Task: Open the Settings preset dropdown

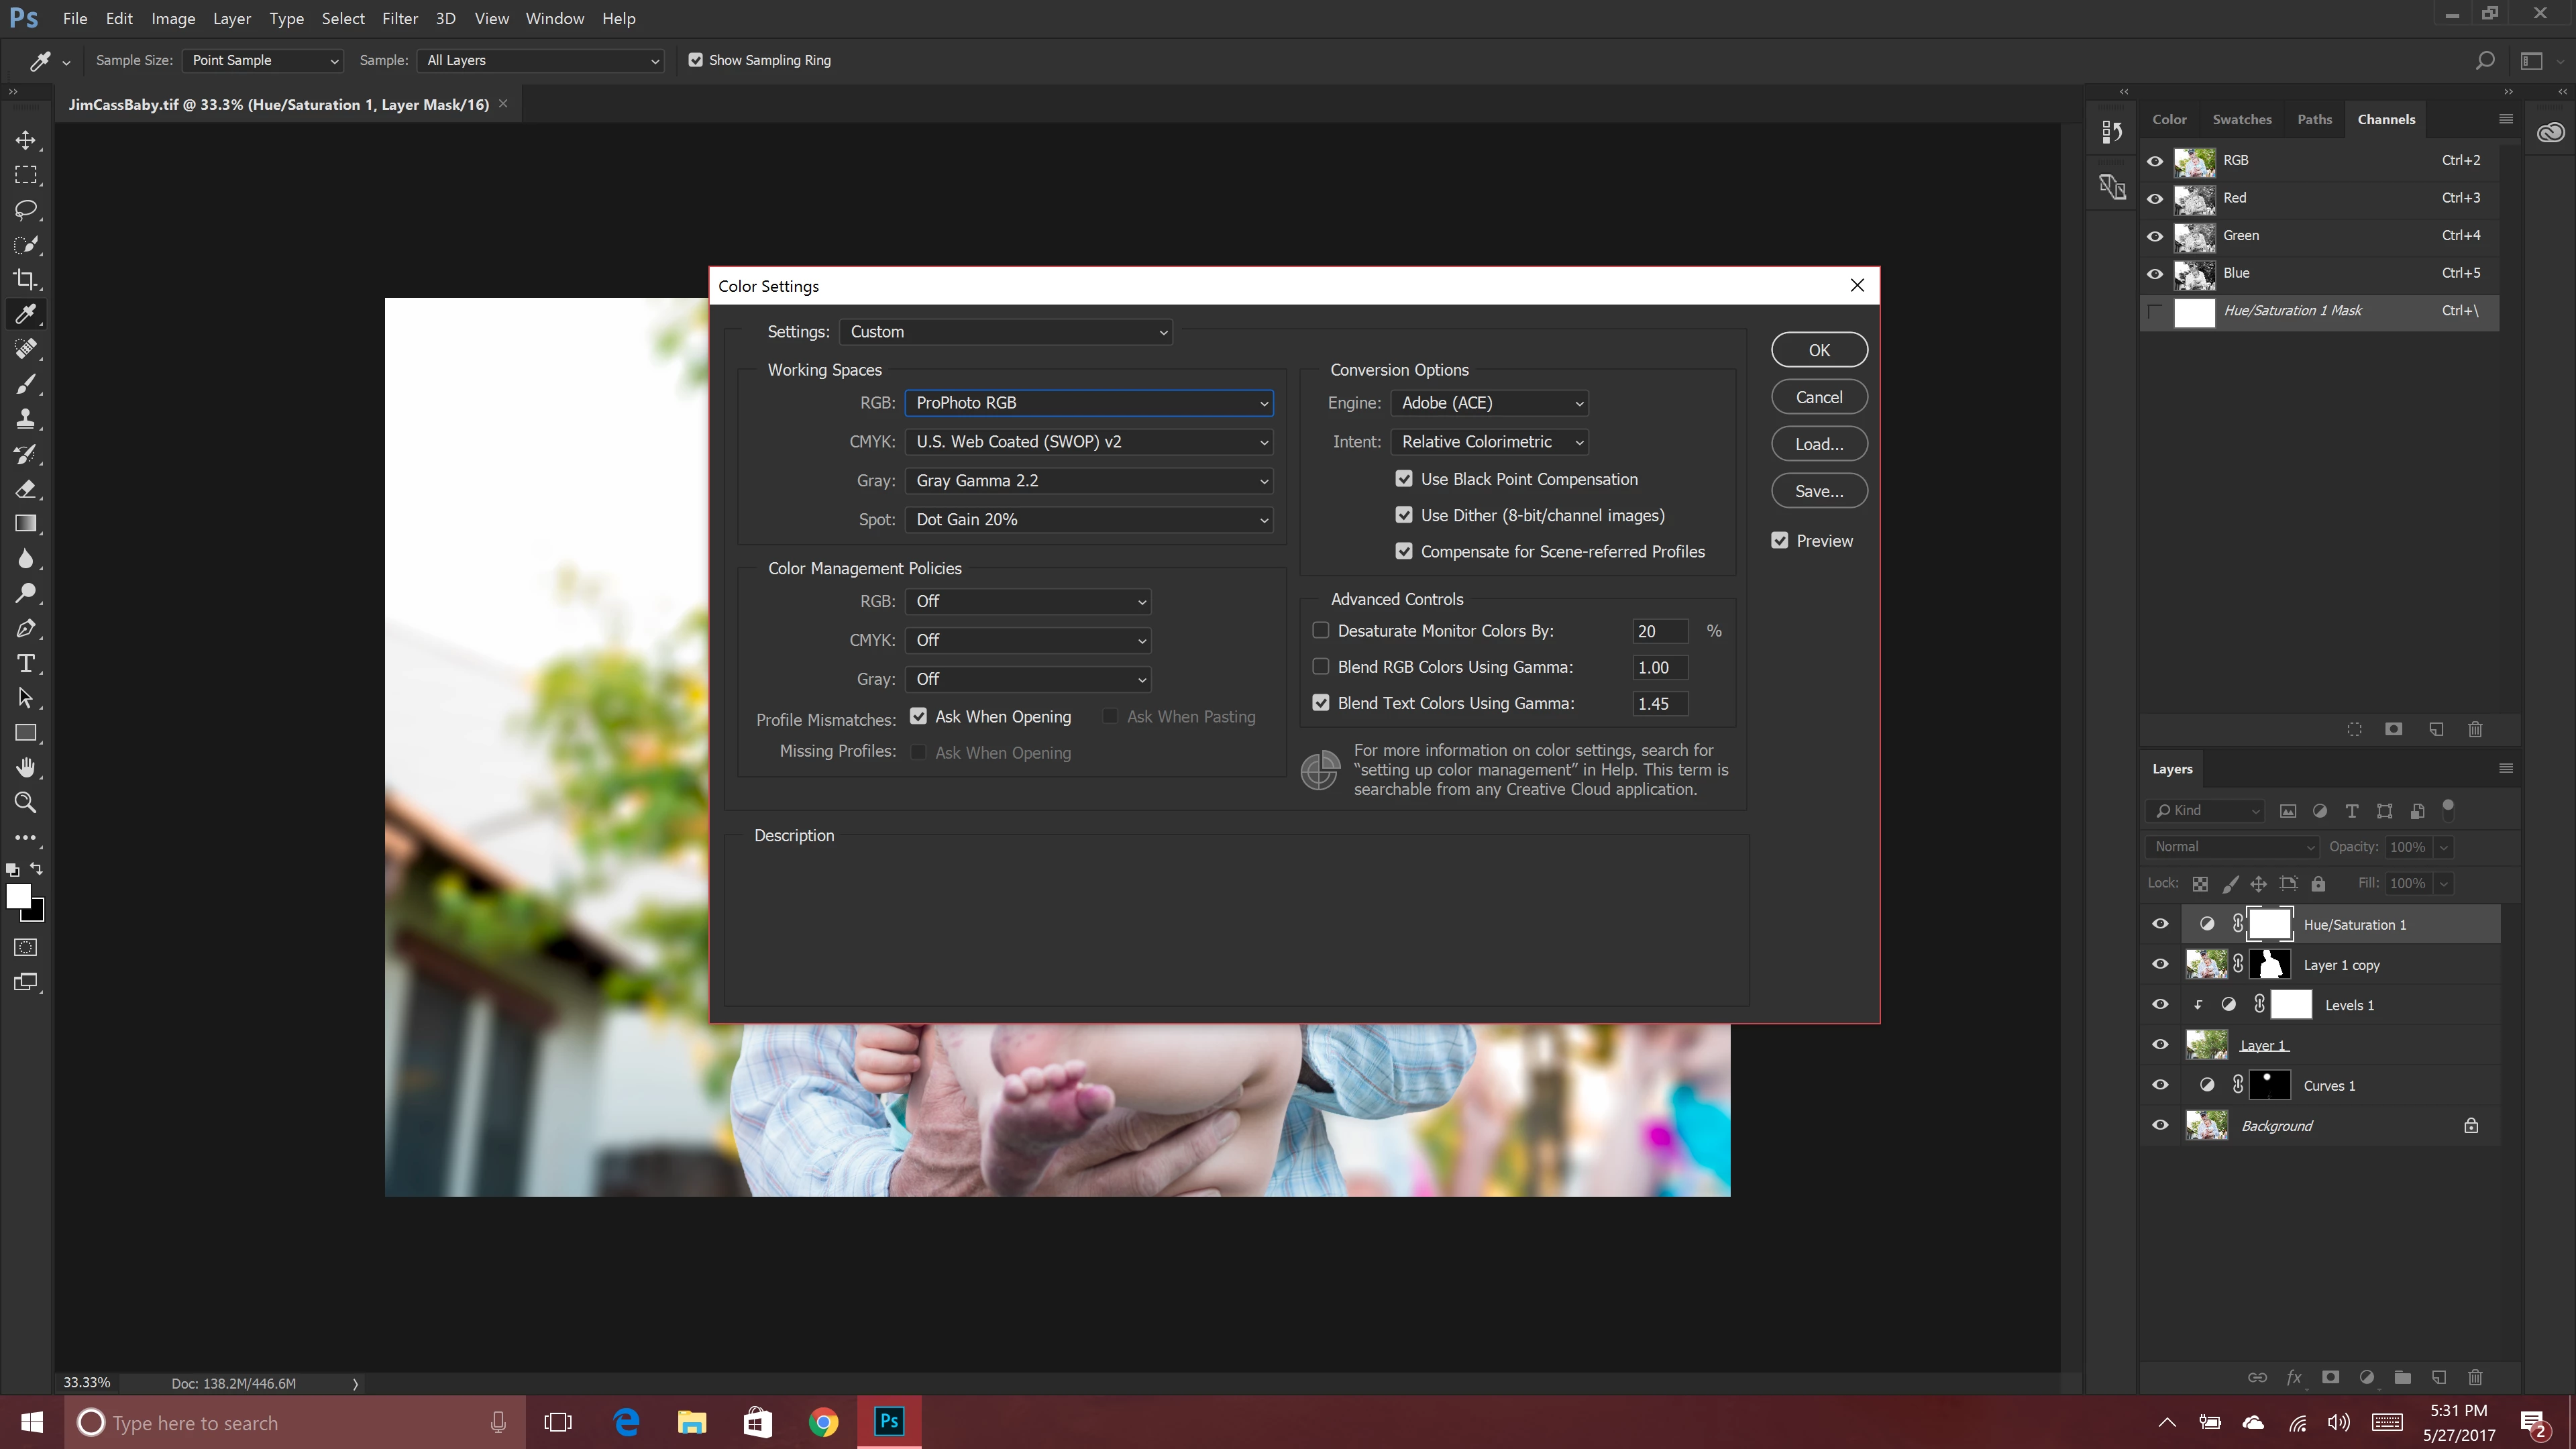Action: pos(1006,331)
